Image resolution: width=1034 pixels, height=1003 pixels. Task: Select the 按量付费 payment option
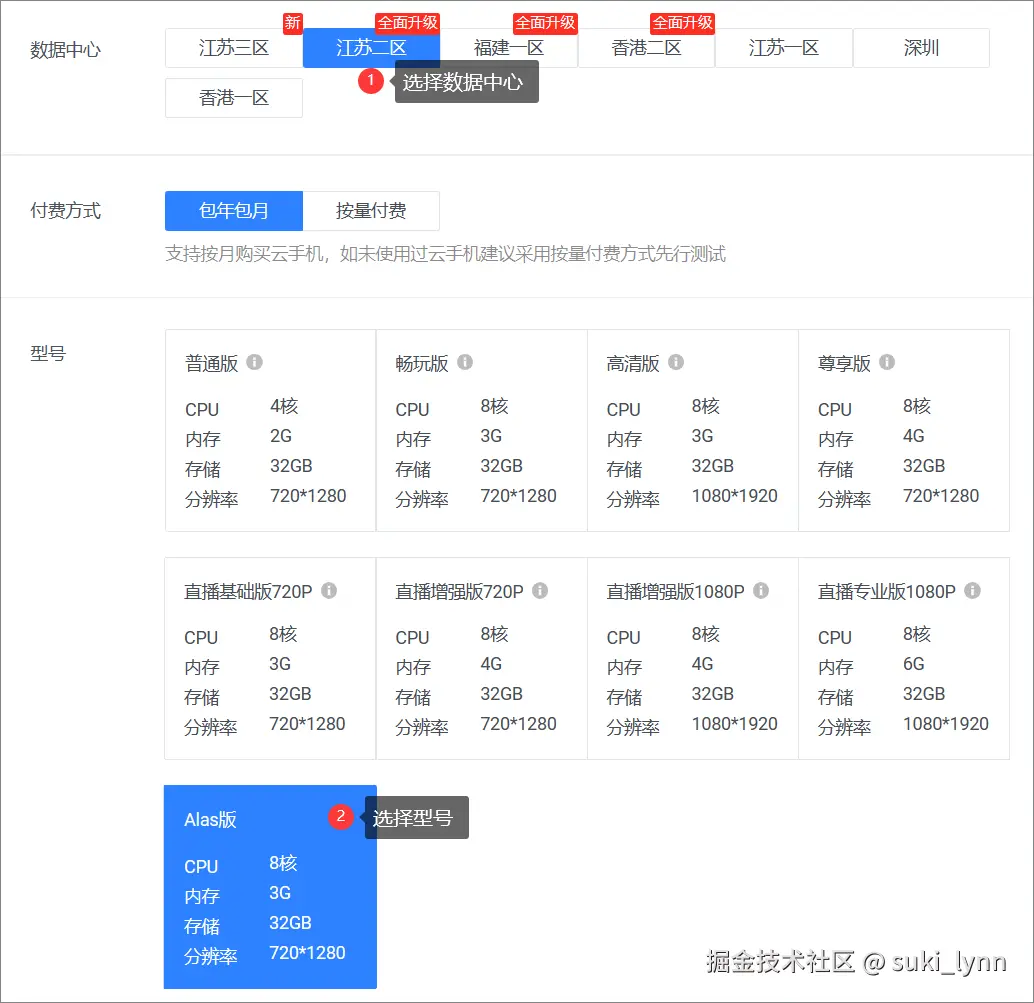click(x=372, y=211)
